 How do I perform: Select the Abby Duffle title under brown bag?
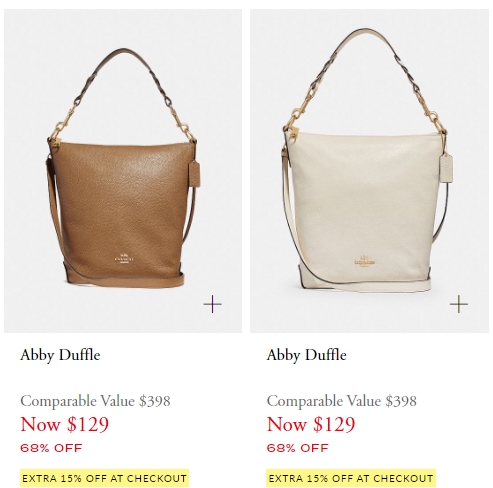pos(60,355)
